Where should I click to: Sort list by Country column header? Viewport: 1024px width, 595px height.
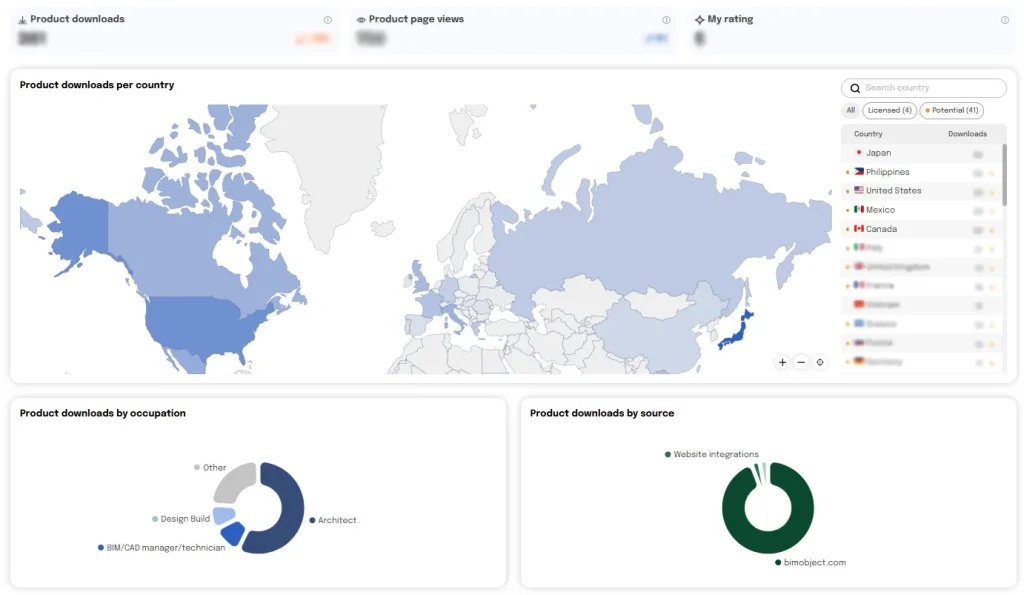(x=868, y=134)
